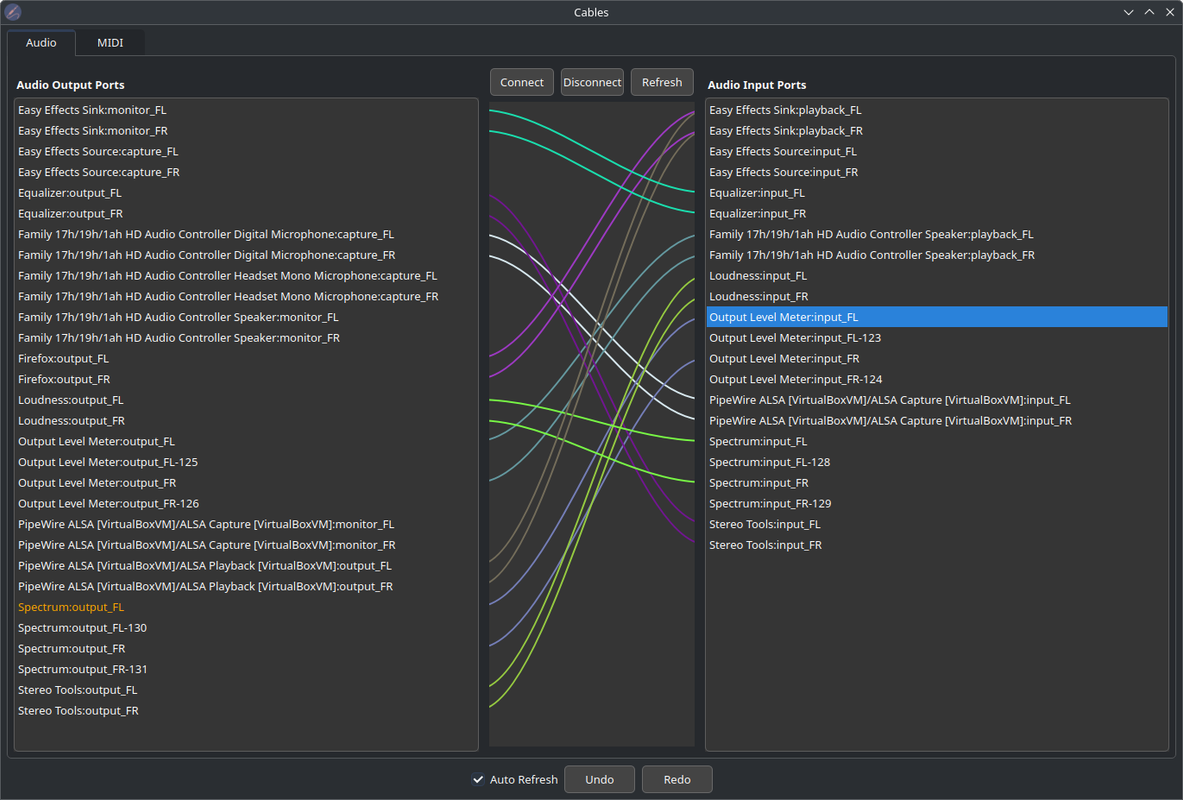
Task: Select Easy Effects Source:input_FR port
Action: 937,172
